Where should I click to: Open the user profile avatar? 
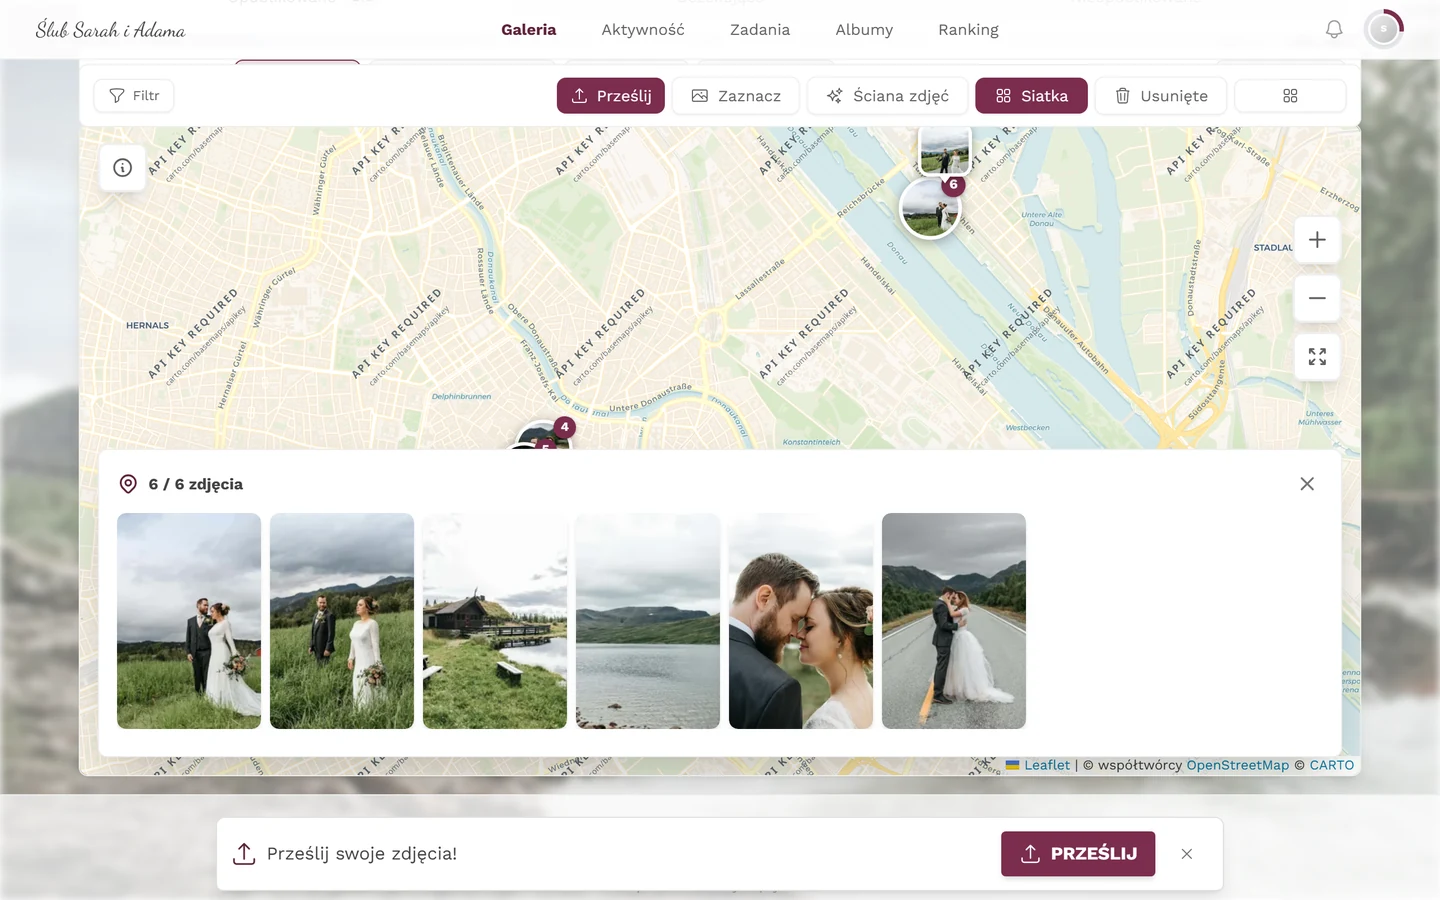point(1384,30)
